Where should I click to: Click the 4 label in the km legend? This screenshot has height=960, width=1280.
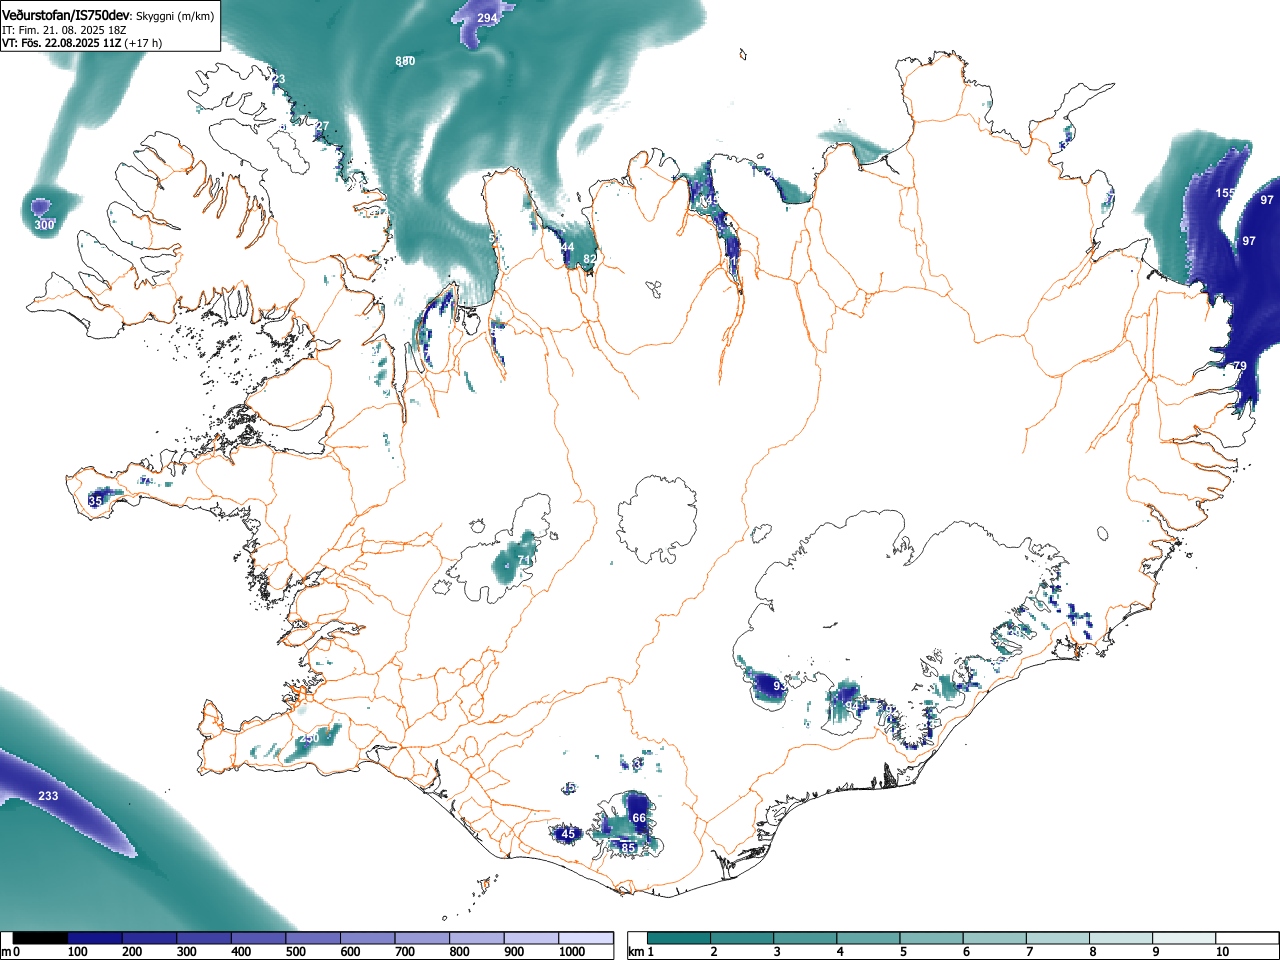840,952
